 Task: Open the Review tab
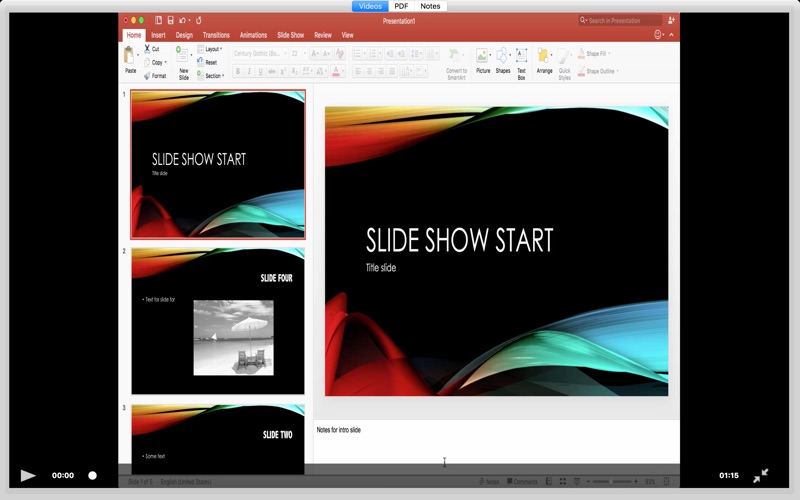[x=323, y=35]
